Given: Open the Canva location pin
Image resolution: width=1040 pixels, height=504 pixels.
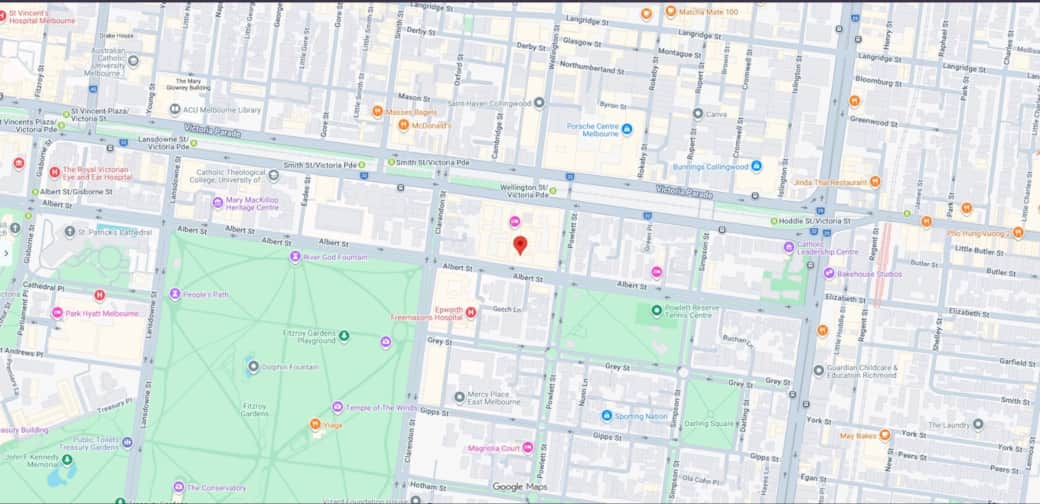Looking at the screenshot, I should click(698, 113).
